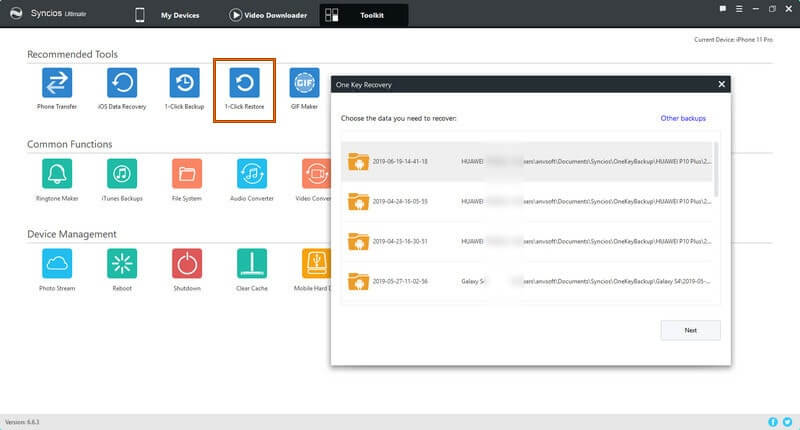This screenshot has width=800, height=430.
Task: Click the Reboot device icon
Action: (122, 263)
